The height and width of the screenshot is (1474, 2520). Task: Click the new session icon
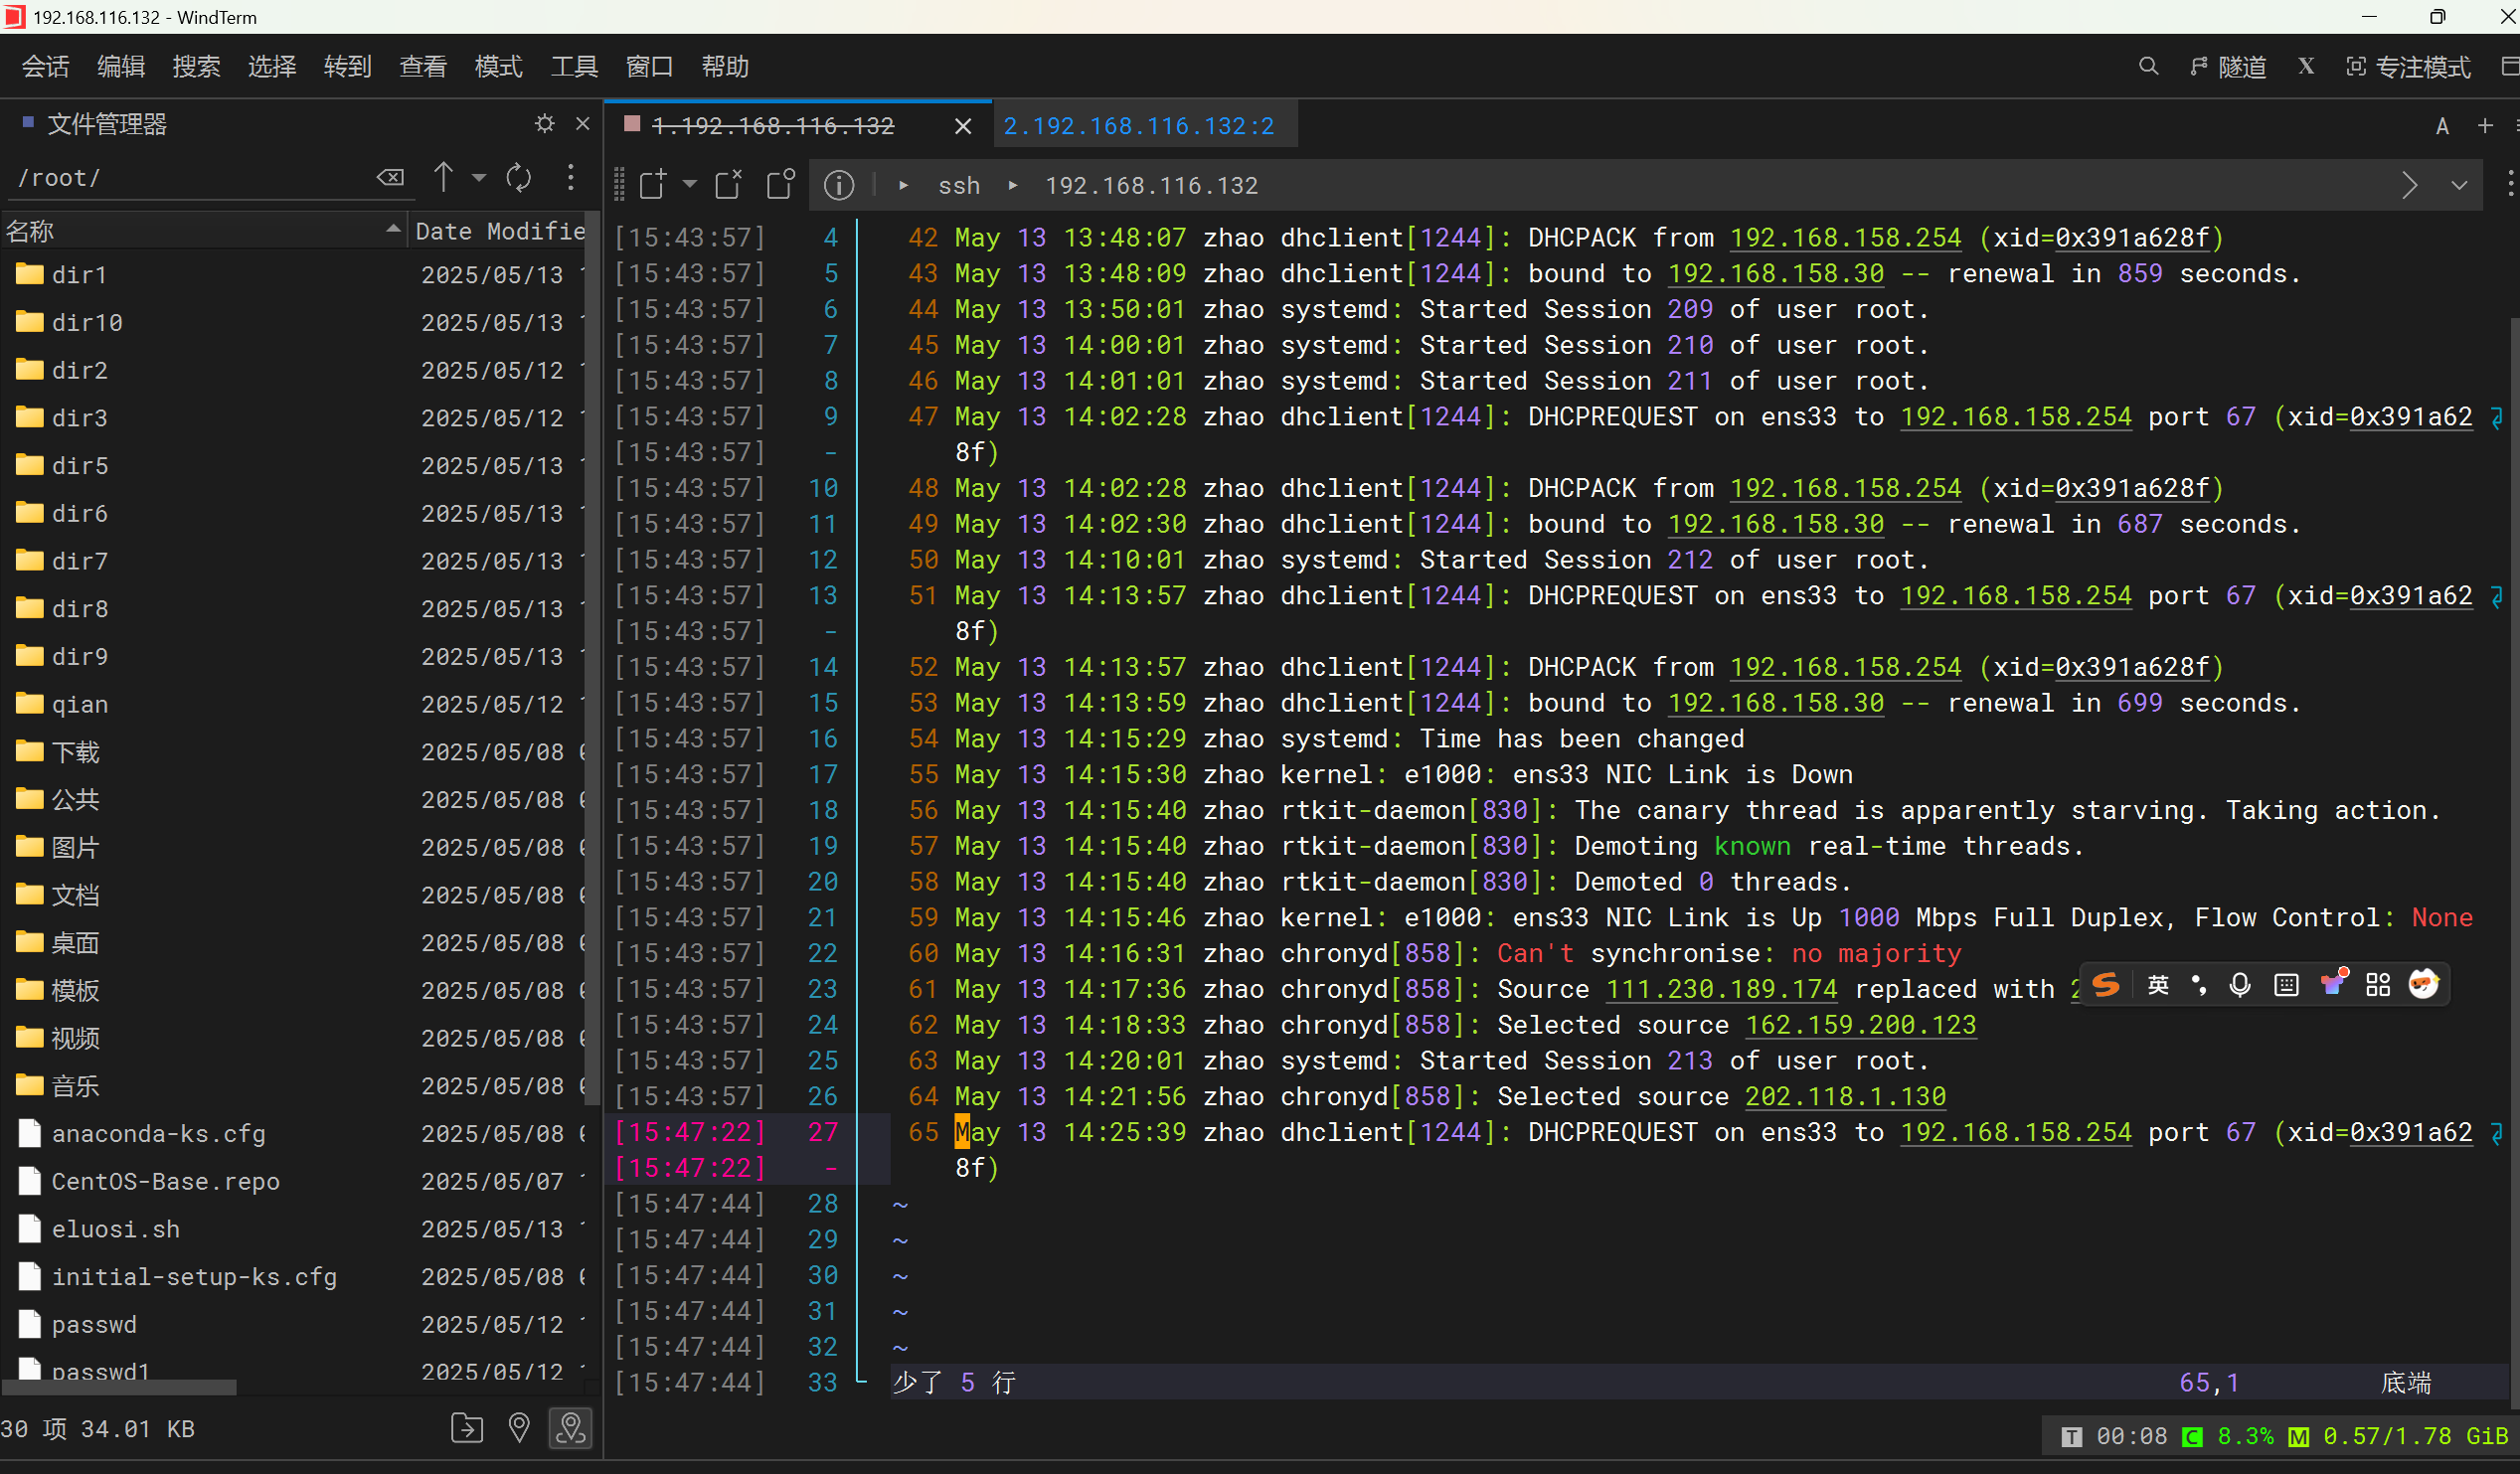653,185
